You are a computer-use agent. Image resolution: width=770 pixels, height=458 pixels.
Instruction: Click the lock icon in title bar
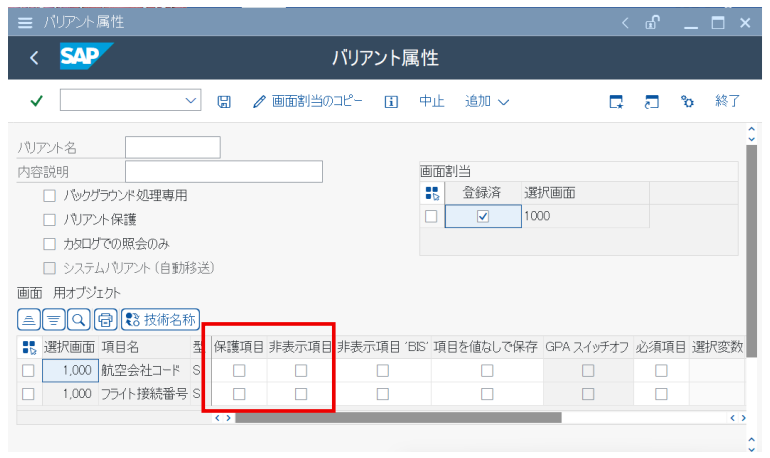click(x=652, y=23)
